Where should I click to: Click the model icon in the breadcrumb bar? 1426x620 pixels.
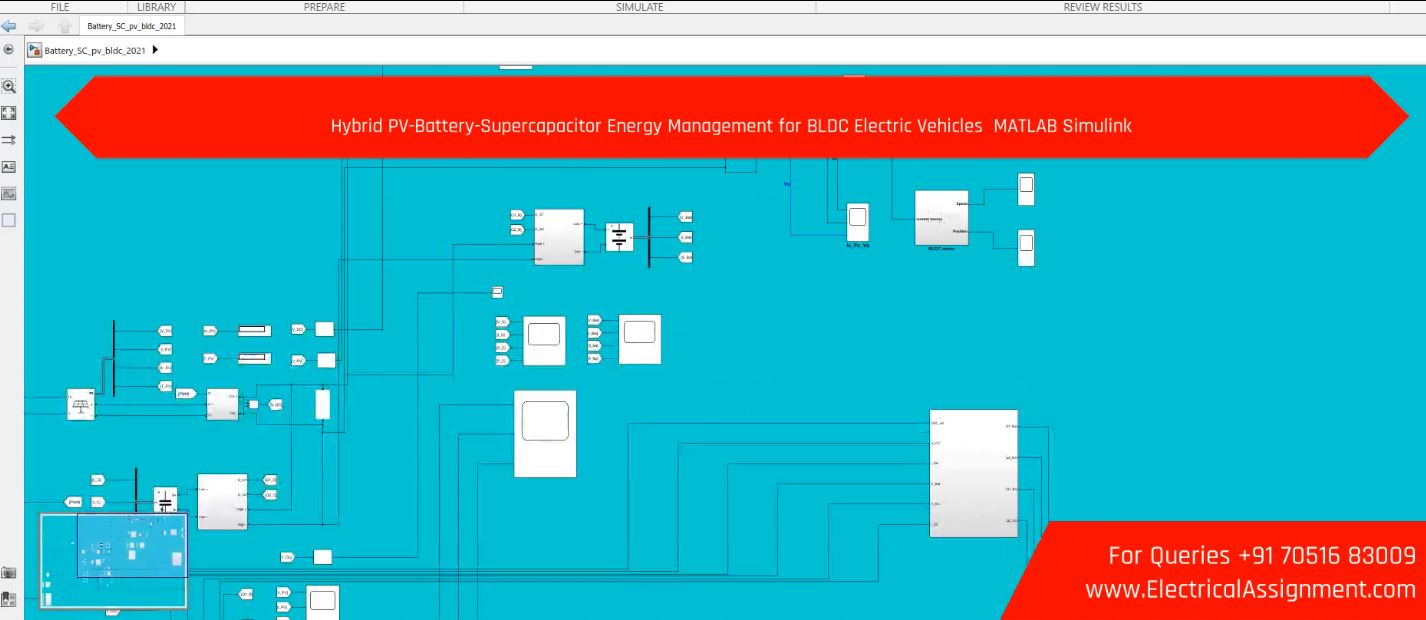pos(35,50)
